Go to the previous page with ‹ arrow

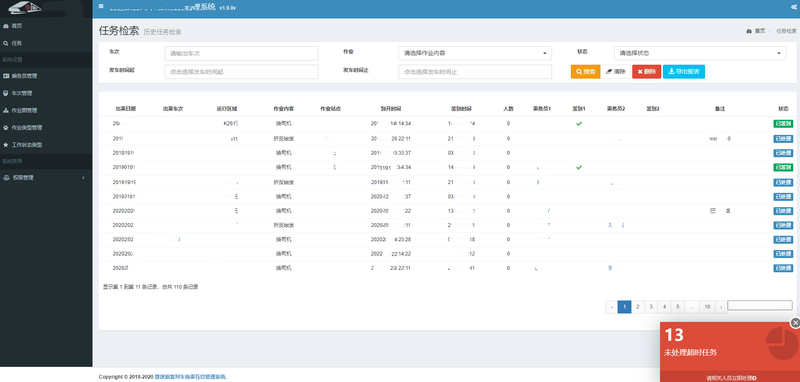click(x=611, y=307)
